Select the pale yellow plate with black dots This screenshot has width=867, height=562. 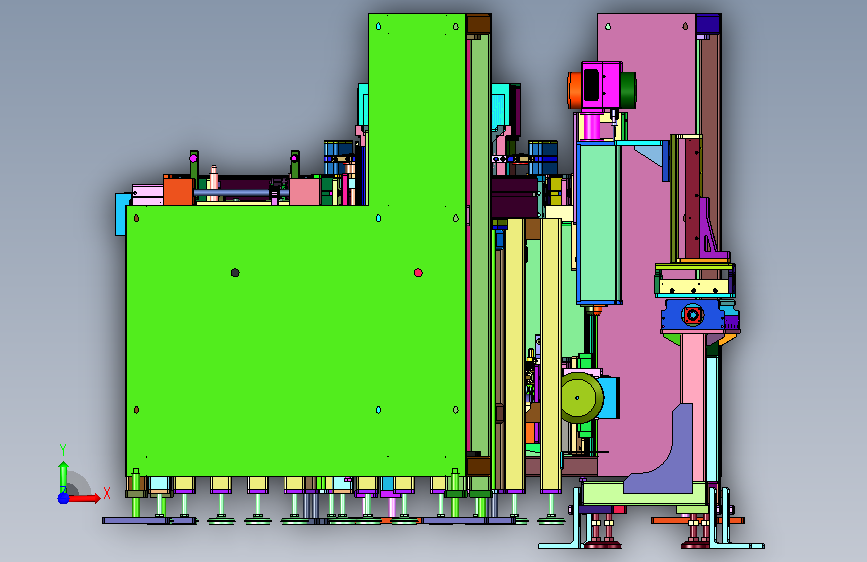(x=694, y=288)
